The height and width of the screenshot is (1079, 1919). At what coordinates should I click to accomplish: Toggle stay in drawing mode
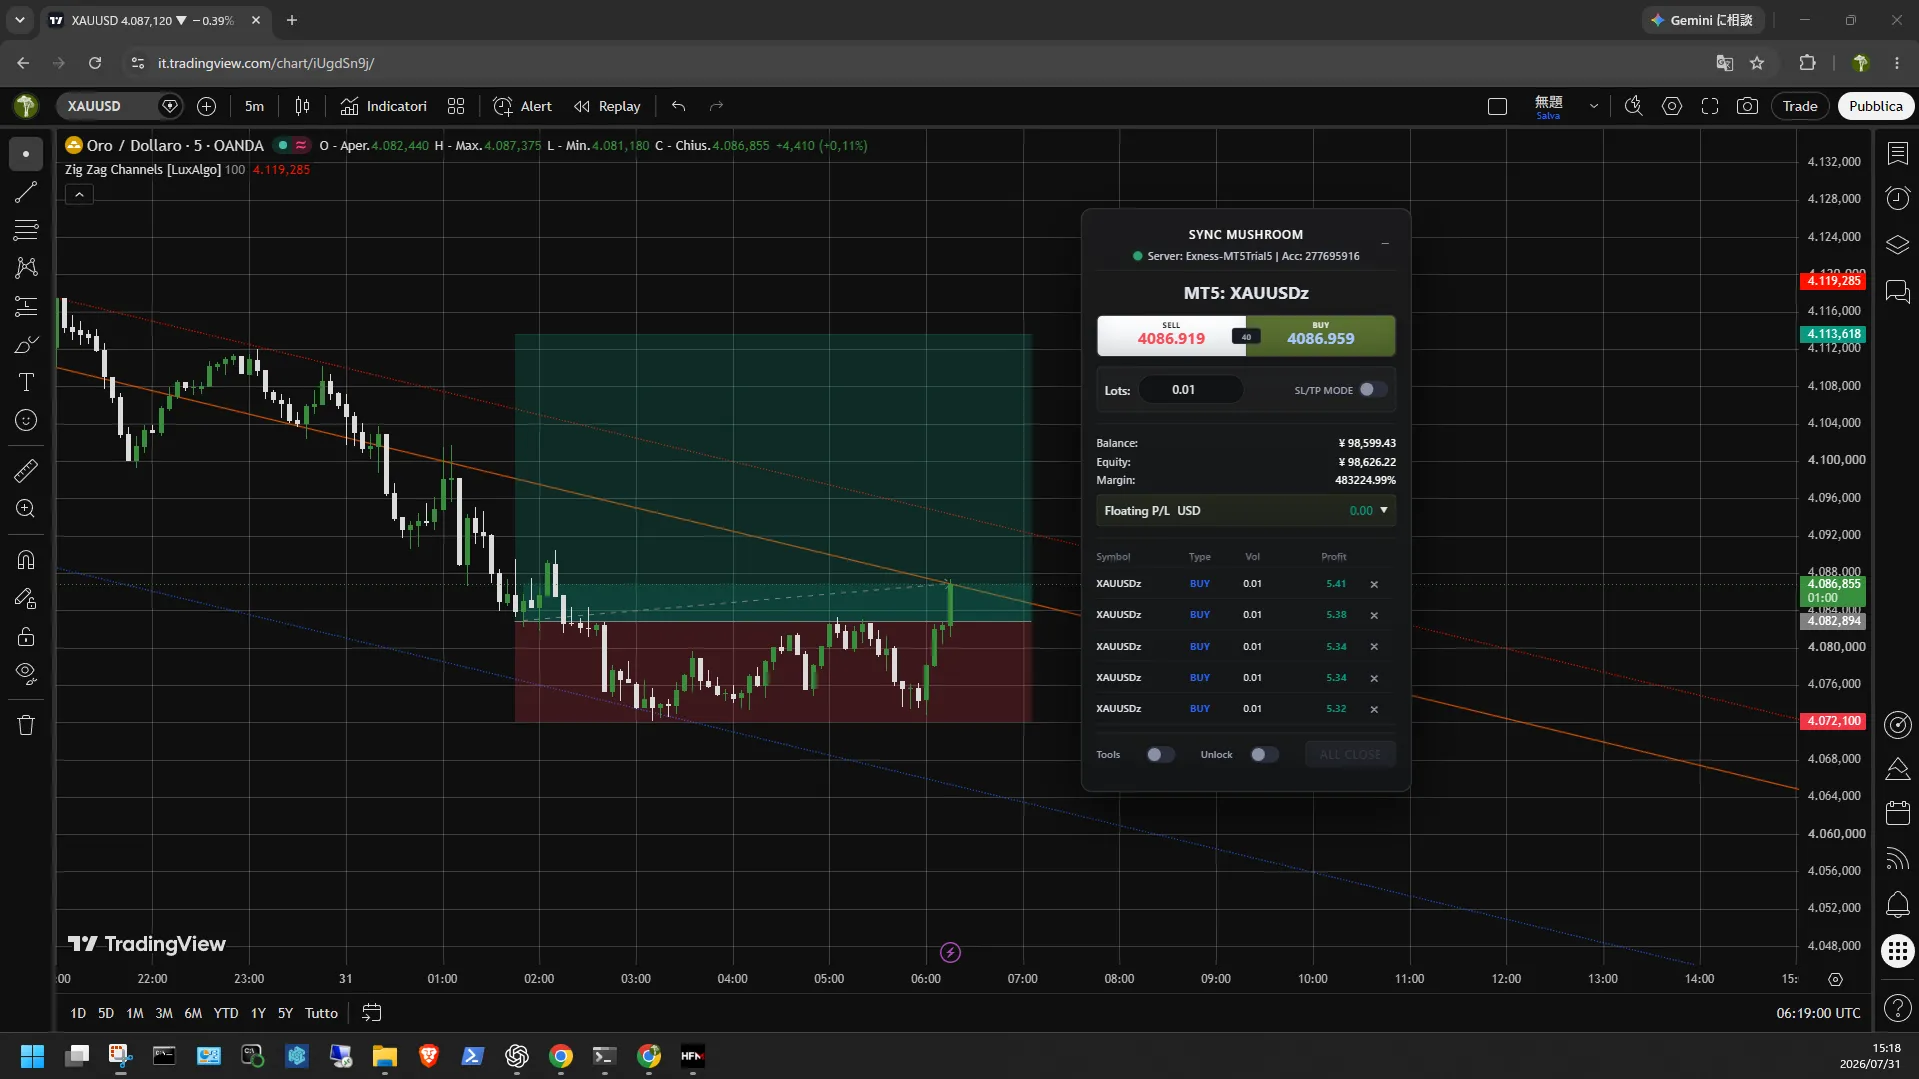click(x=26, y=598)
